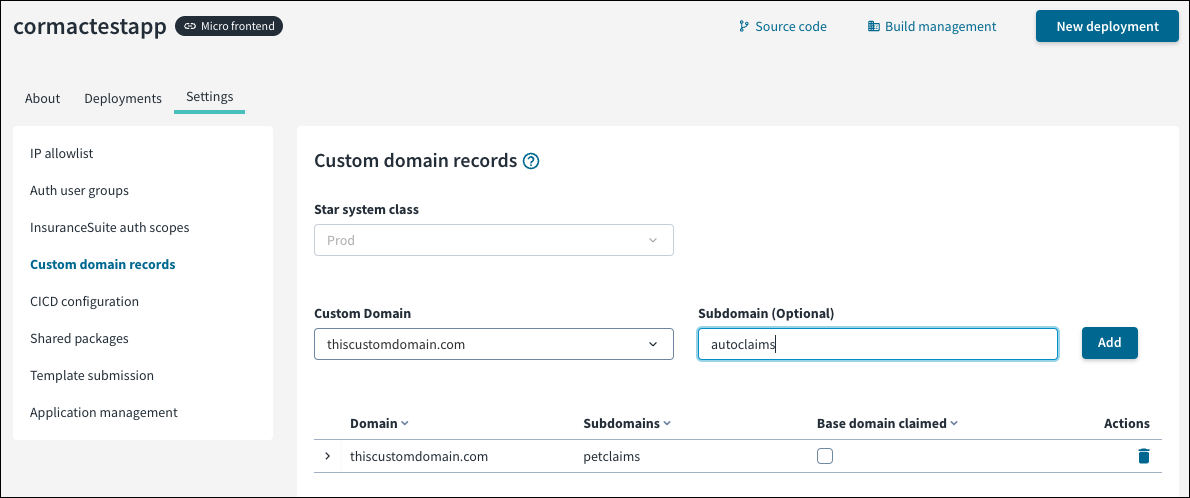Open the Build management link
Screen dimensions: 1190x498
[932, 26]
